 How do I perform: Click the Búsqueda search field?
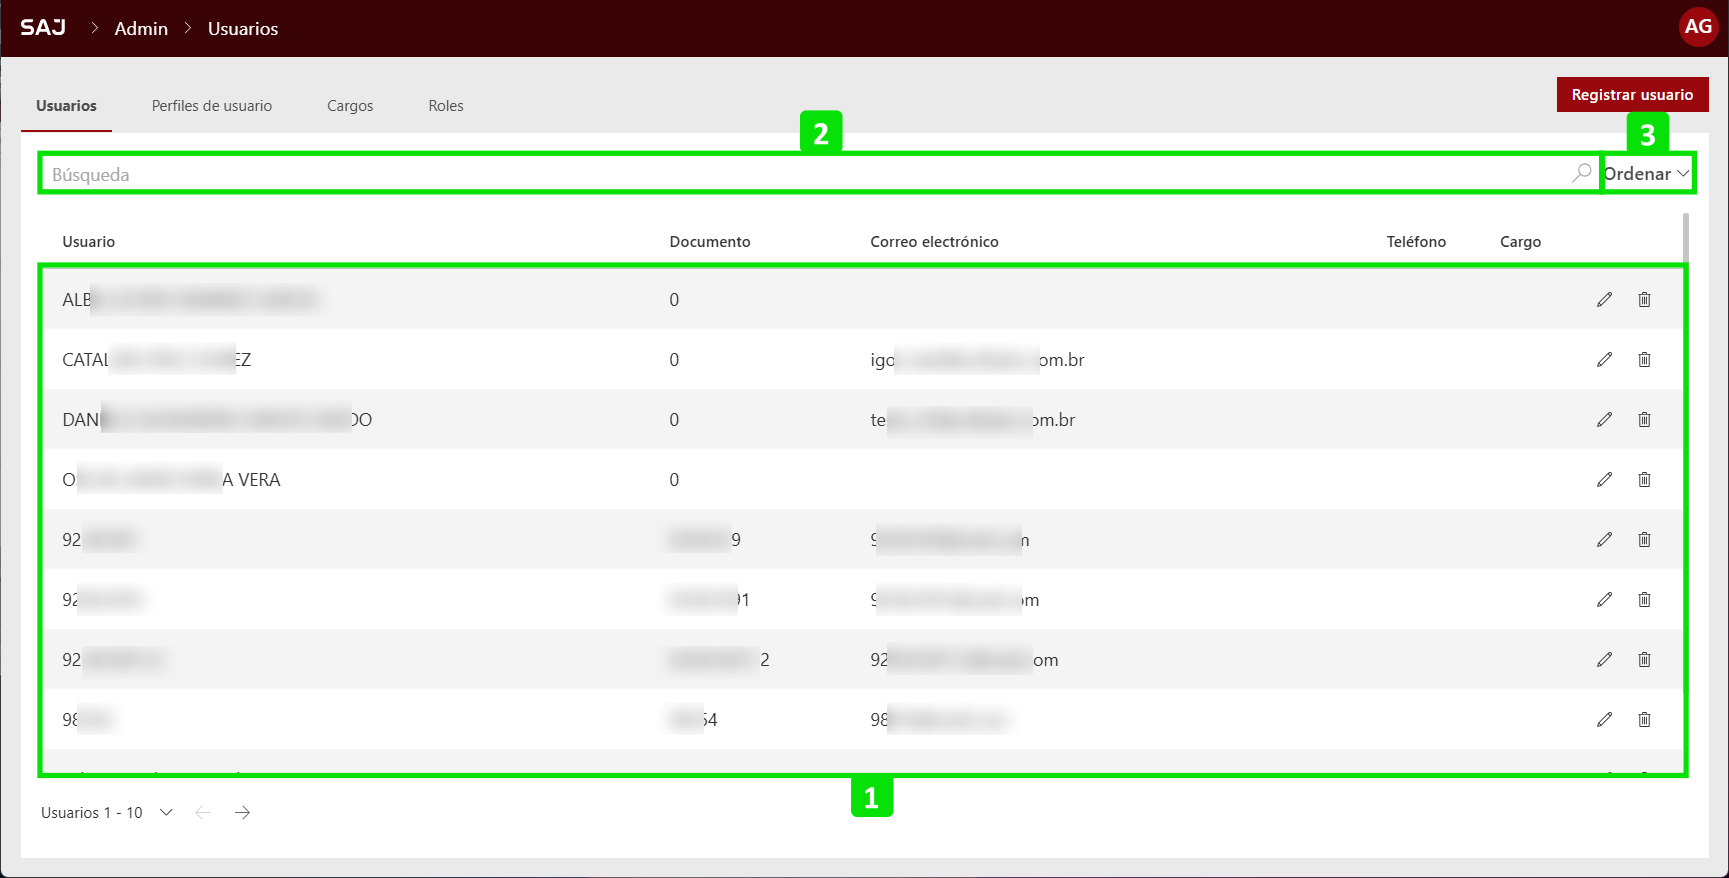coord(800,174)
